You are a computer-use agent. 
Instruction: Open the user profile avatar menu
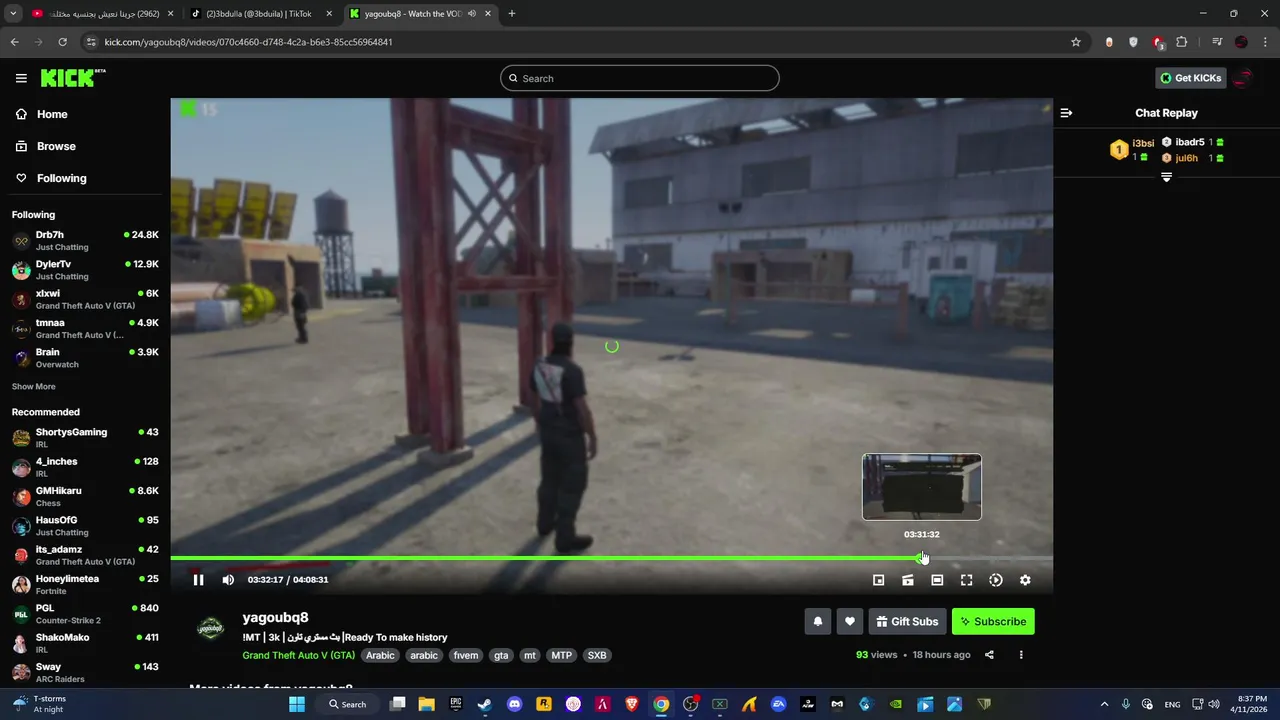pyautogui.click(x=1244, y=78)
